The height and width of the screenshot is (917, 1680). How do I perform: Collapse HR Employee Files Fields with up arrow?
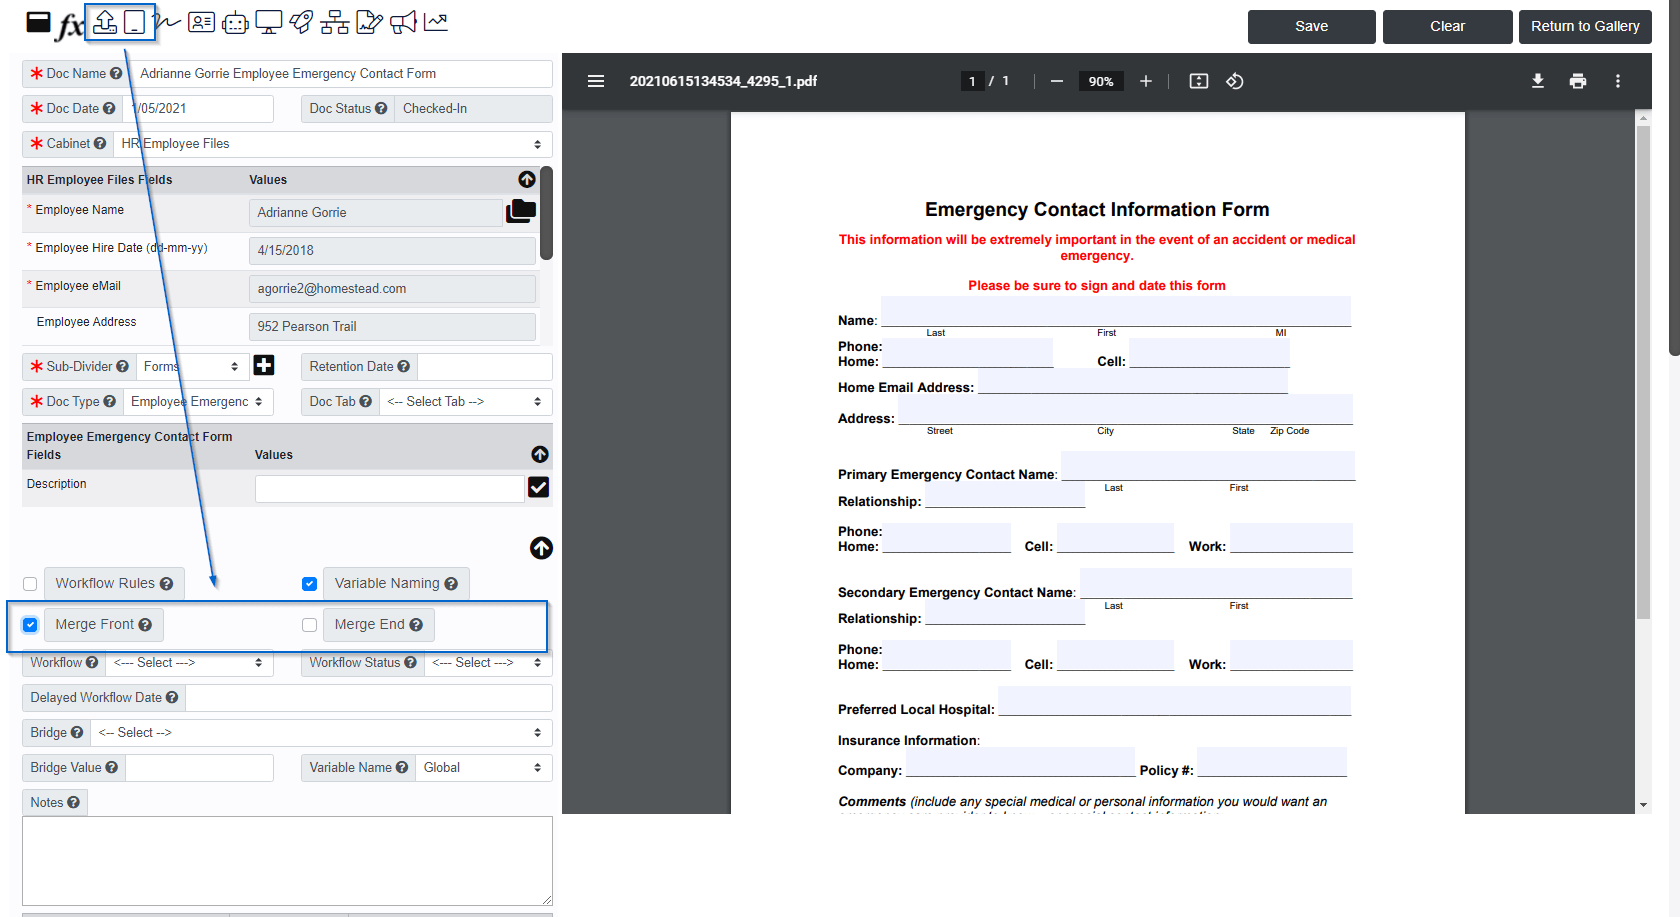coord(527,179)
